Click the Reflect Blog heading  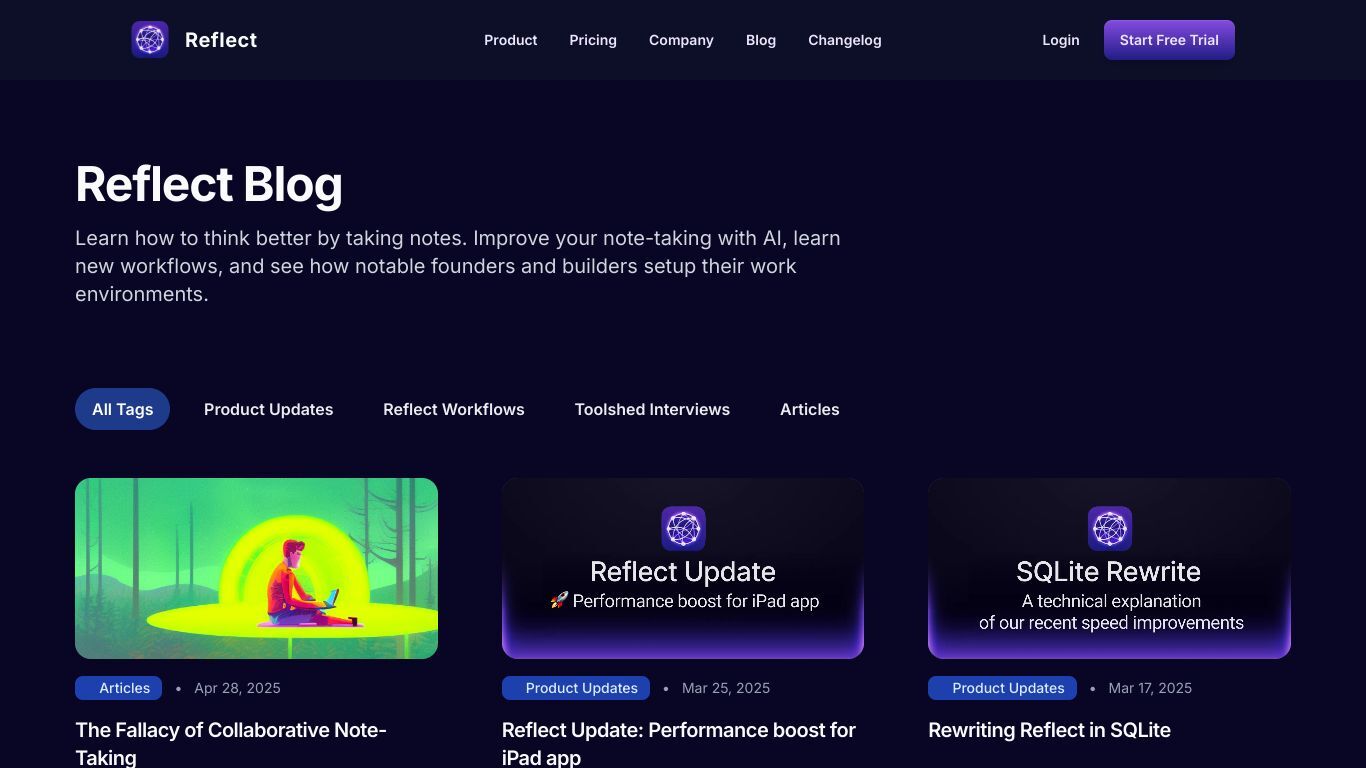coord(209,185)
